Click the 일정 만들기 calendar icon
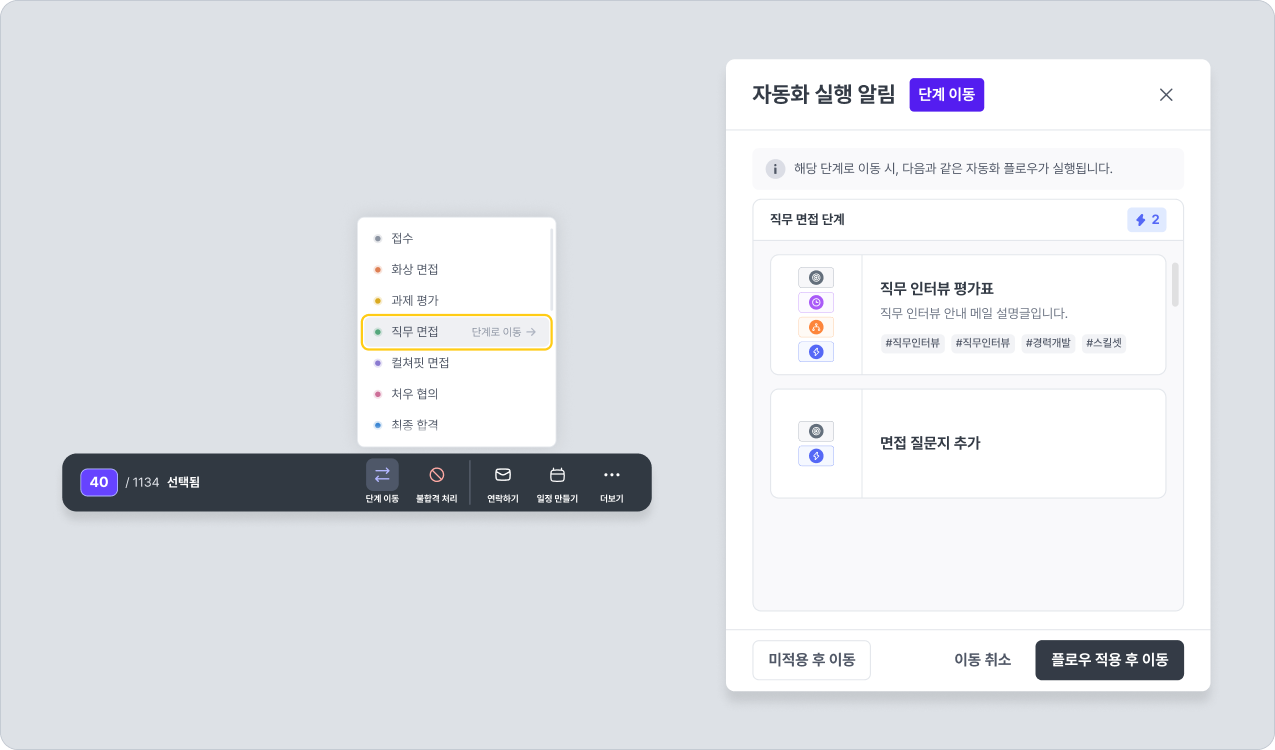 tap(558, 475)
